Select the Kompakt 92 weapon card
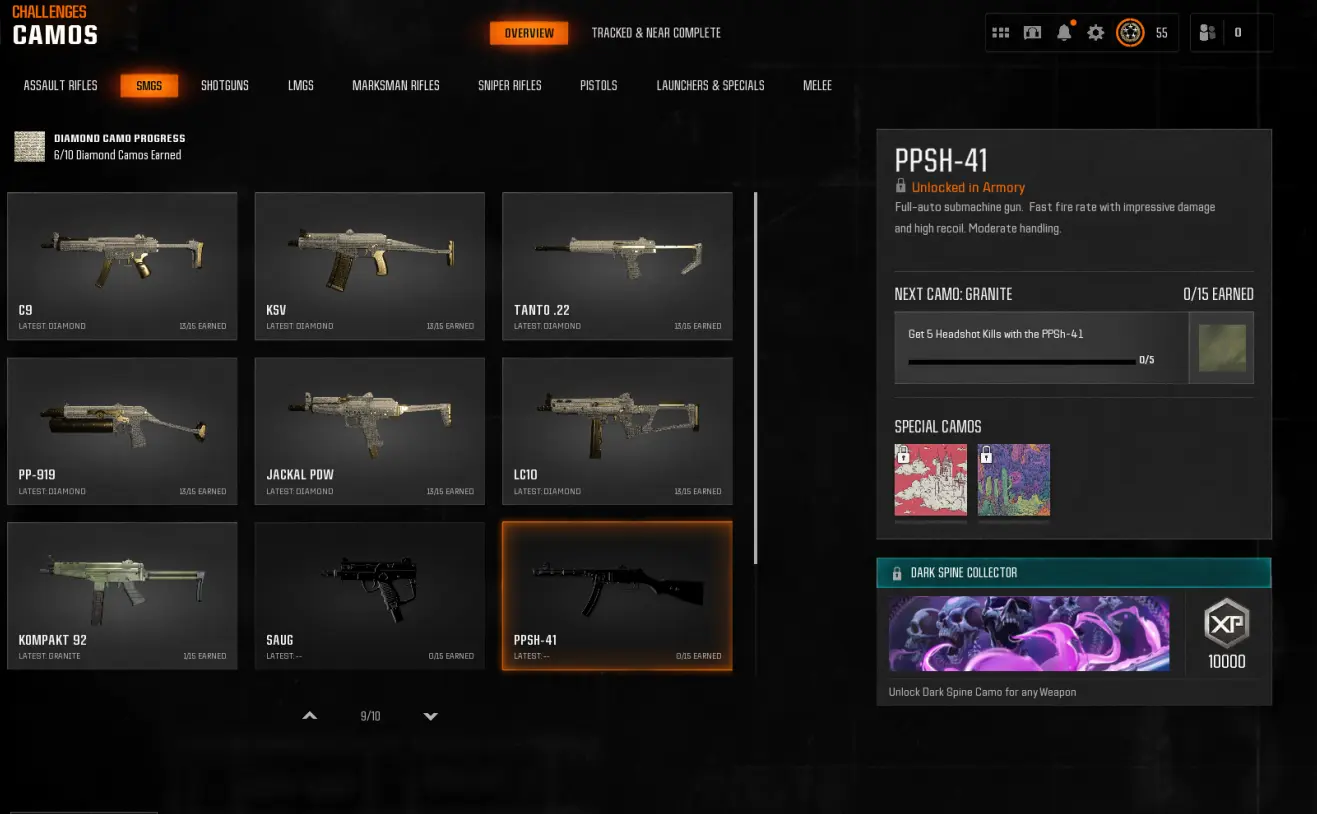 tap(122, 596)
